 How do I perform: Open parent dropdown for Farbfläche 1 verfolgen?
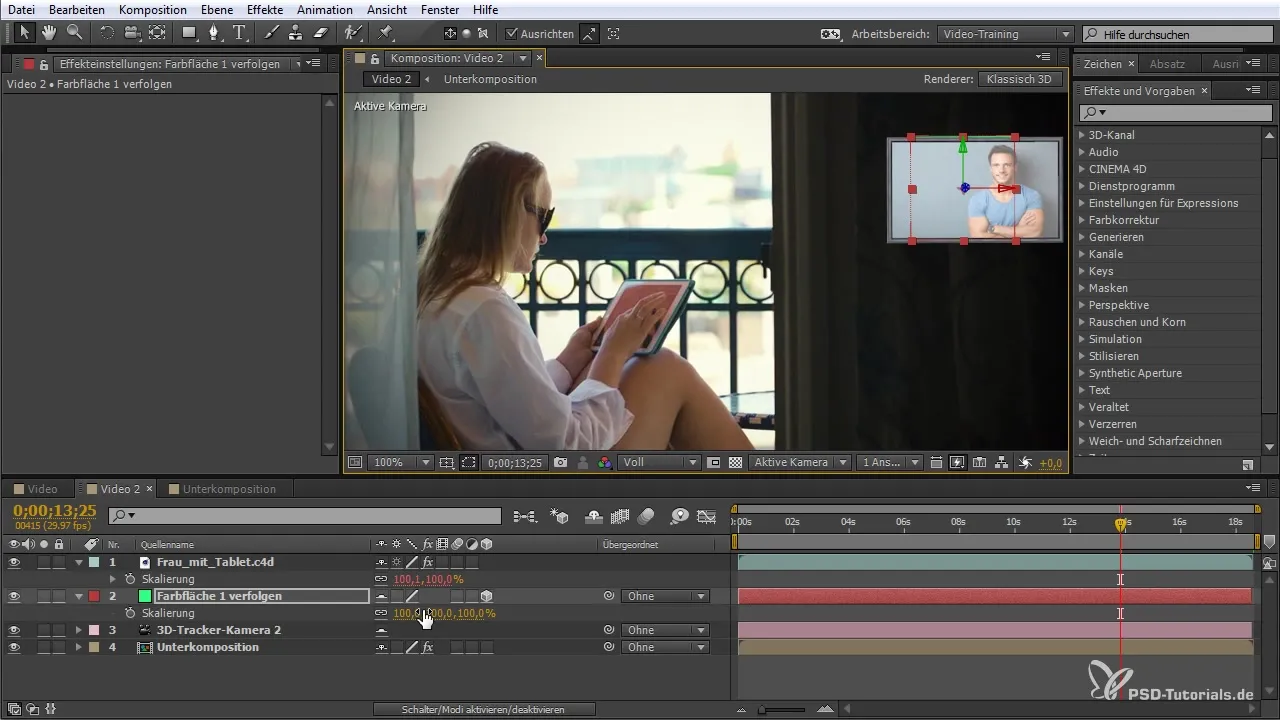click(x=665, y=596)
